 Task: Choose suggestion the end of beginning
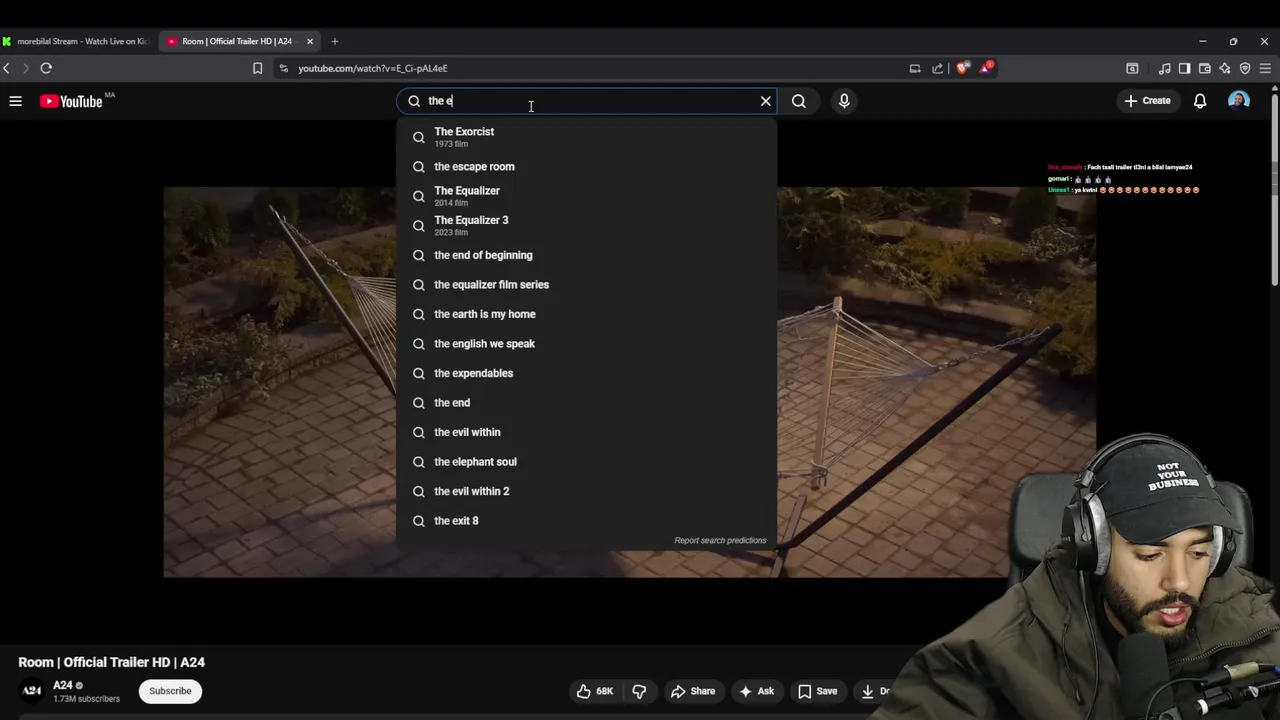point(586,255)
